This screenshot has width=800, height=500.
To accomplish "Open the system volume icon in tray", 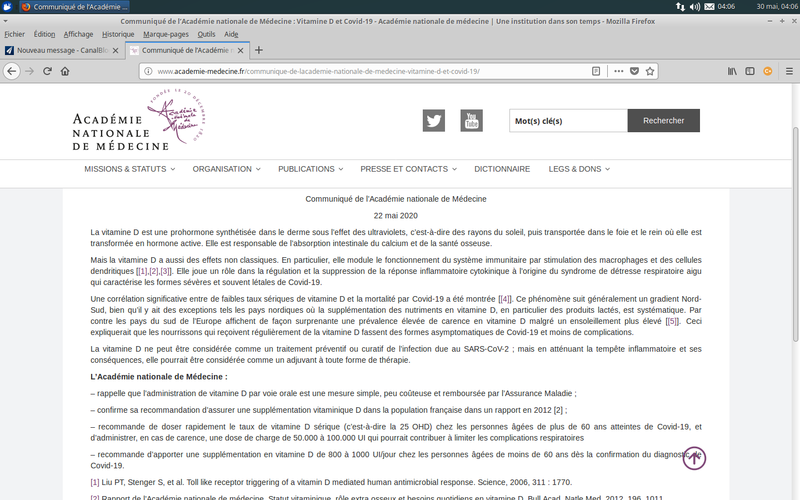I will [697, 6].
